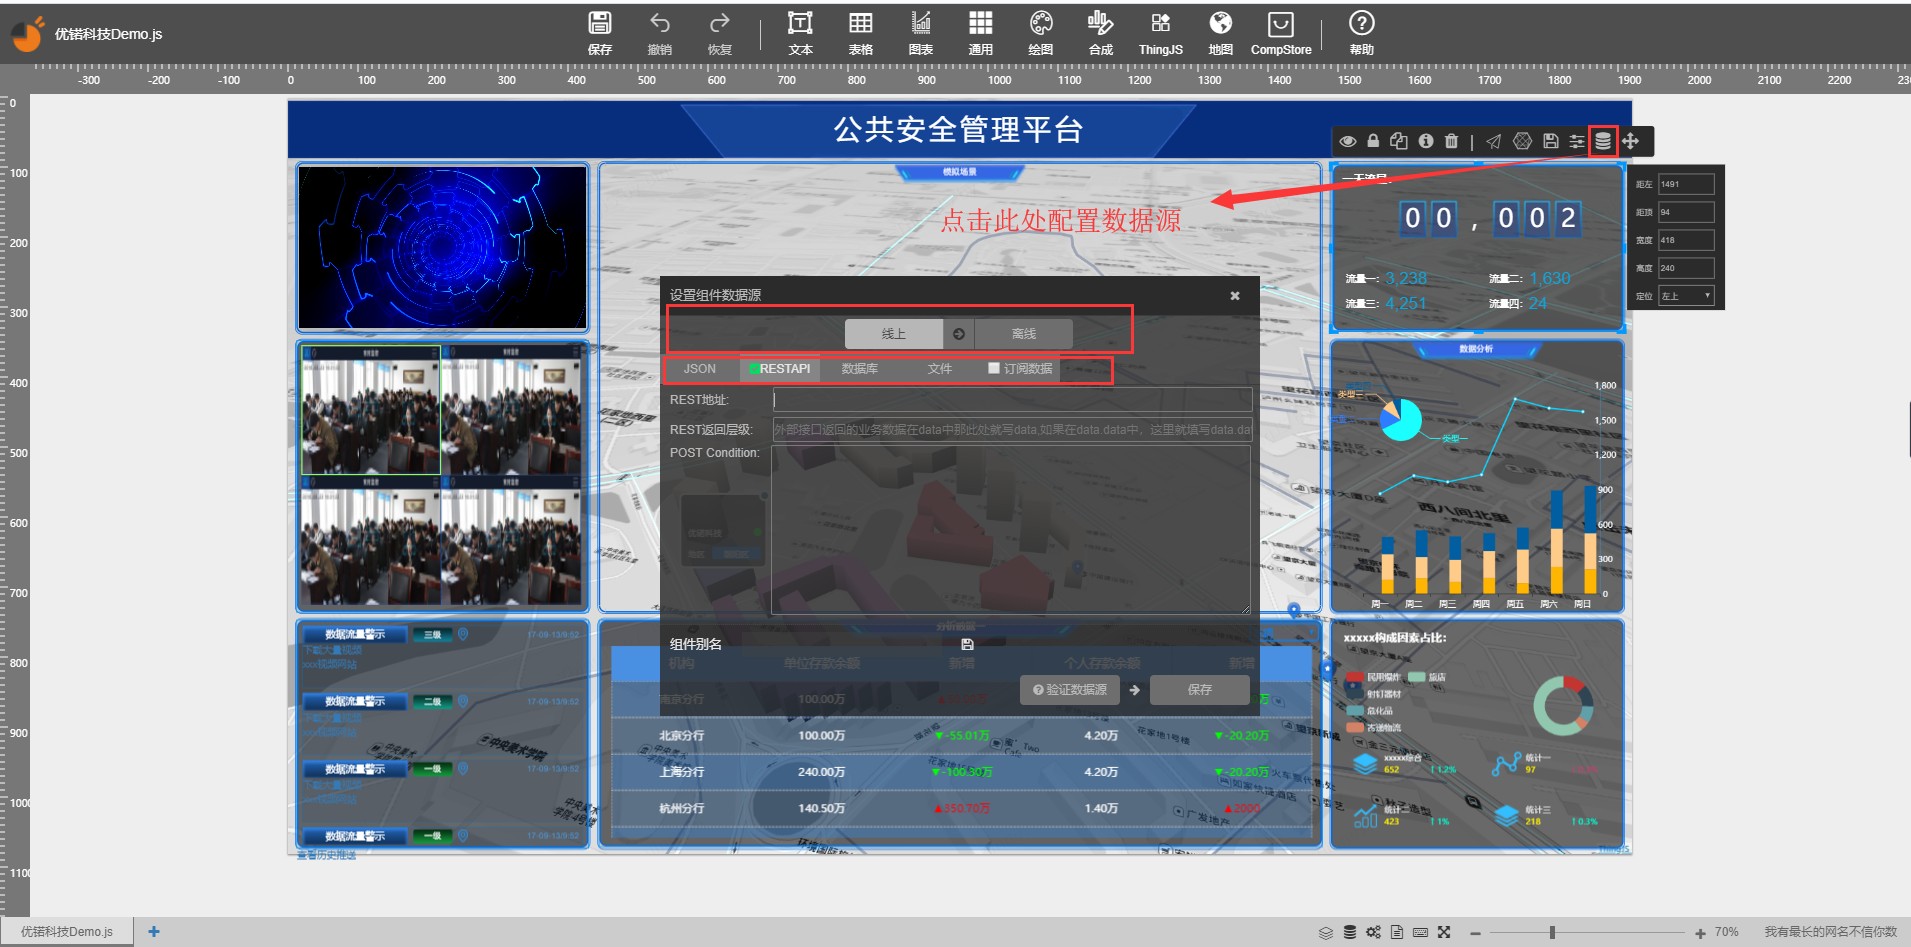The width and height of the screenshot is (1911, 947).
Task: Select the RESTAPI data source tab
Action: coord(780,369)
